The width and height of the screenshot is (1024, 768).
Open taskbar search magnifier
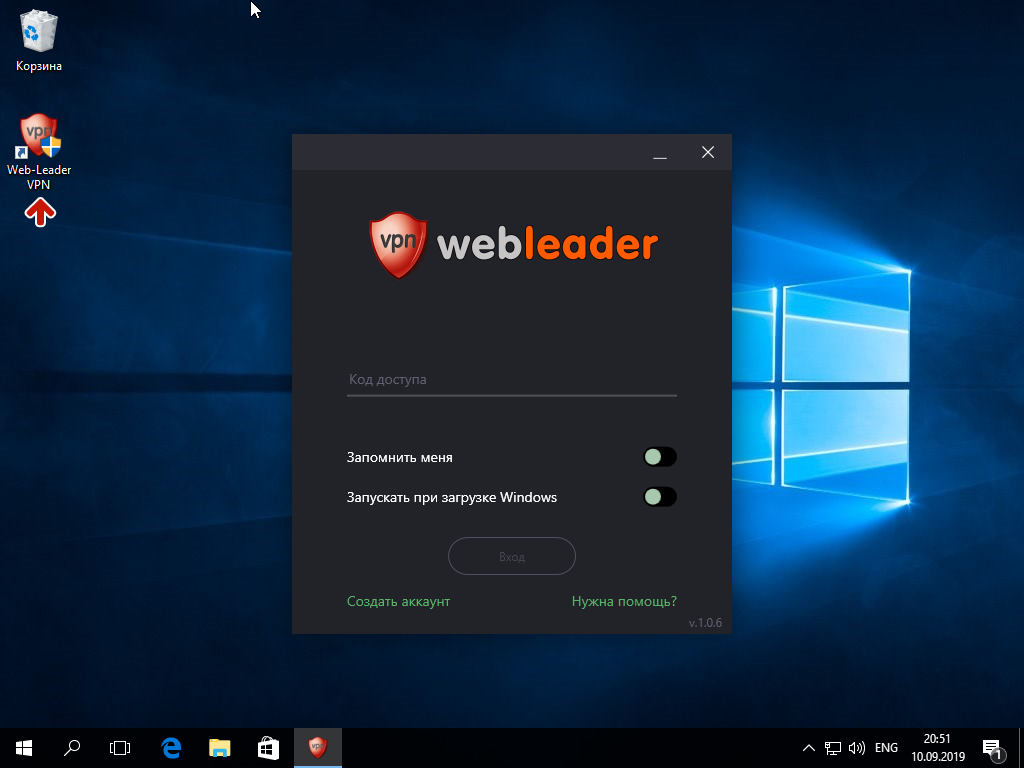(x=72, y=748)
